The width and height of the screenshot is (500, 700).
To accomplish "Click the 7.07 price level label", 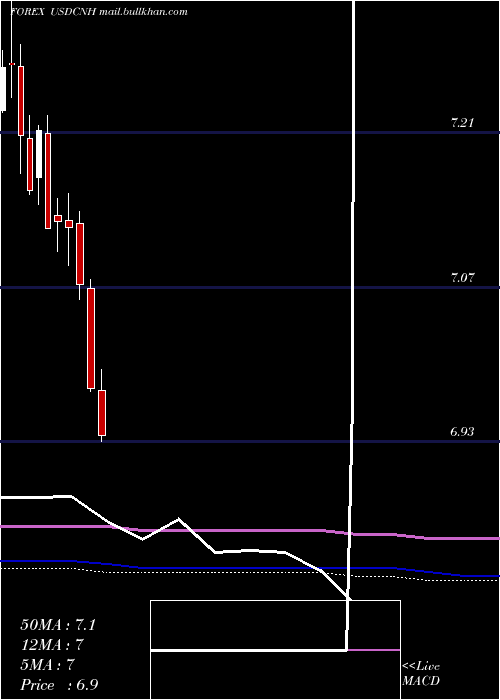I will coord(462,278).
